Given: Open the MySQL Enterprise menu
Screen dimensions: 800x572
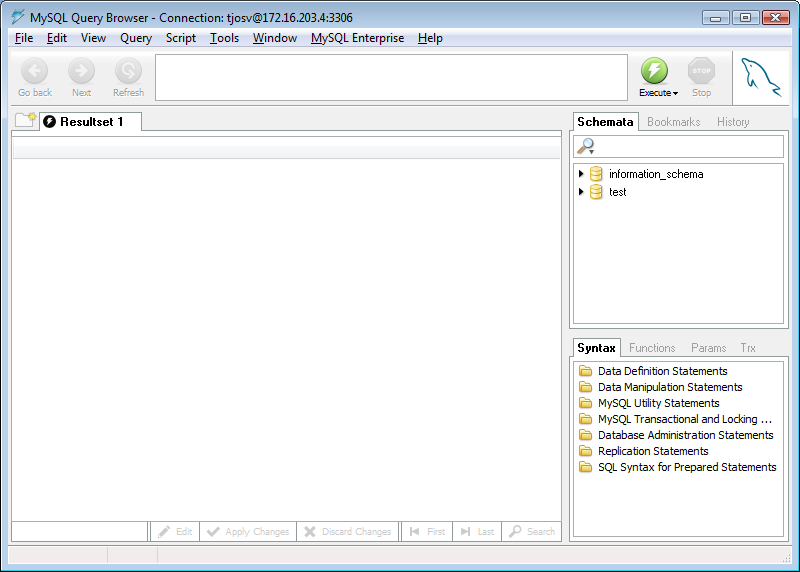Looking at the screenshot, I should (x=357, y=38).
